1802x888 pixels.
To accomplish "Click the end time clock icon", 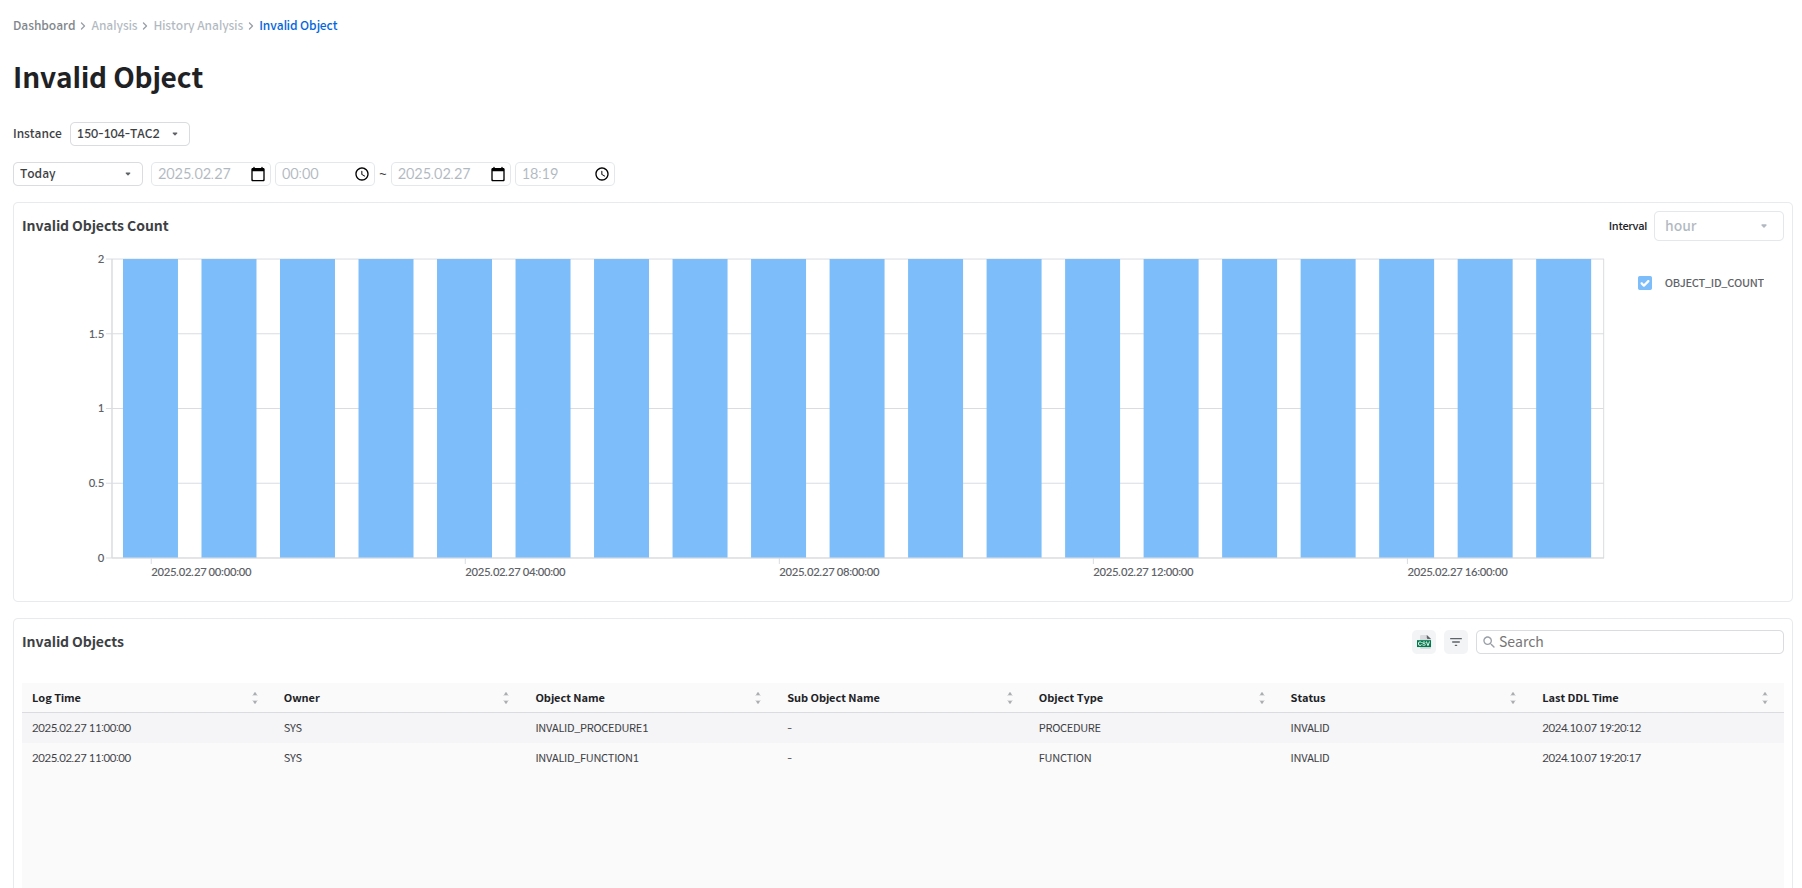I will [602, 174].
